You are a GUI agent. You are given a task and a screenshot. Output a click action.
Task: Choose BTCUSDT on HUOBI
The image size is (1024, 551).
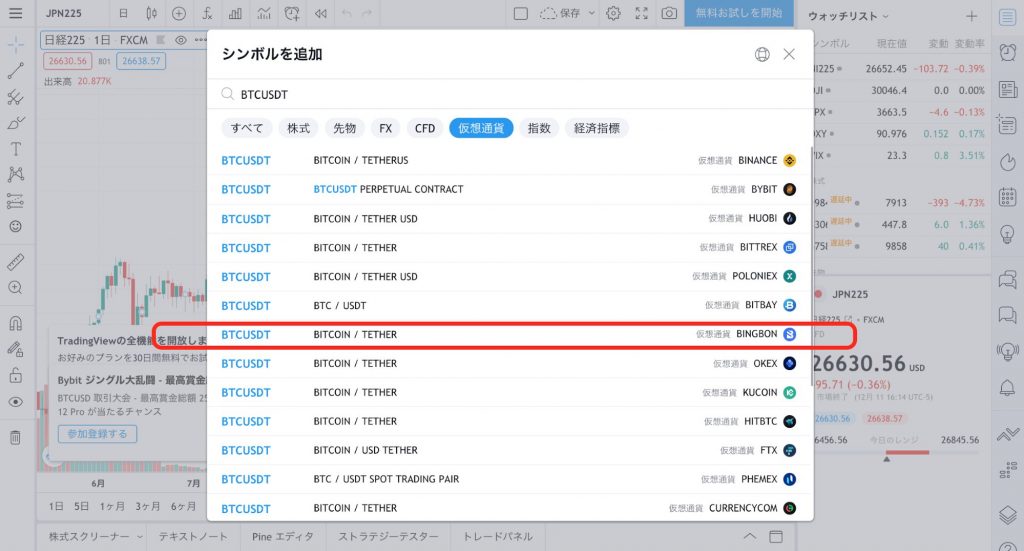point(509,219)
